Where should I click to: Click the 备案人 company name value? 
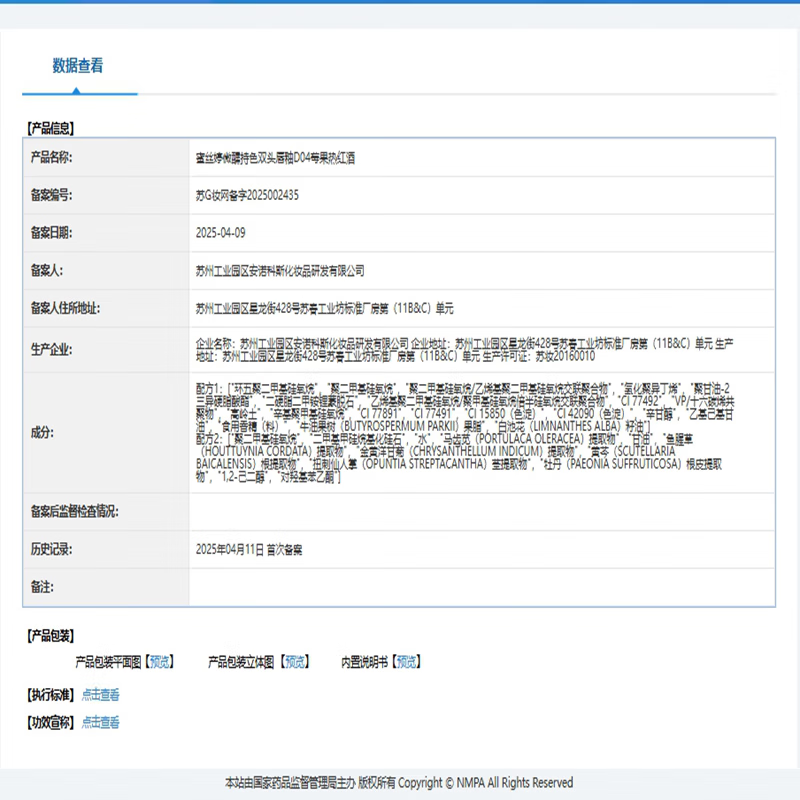coord(280,270)
